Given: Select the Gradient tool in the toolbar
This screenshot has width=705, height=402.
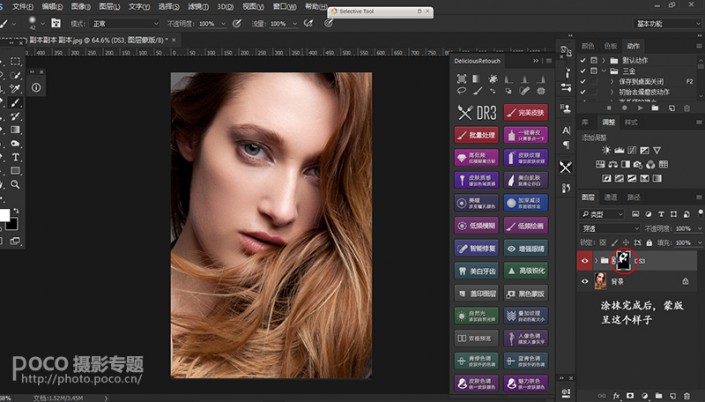Looking at the screenshot, I should click(x=16, y=130).
